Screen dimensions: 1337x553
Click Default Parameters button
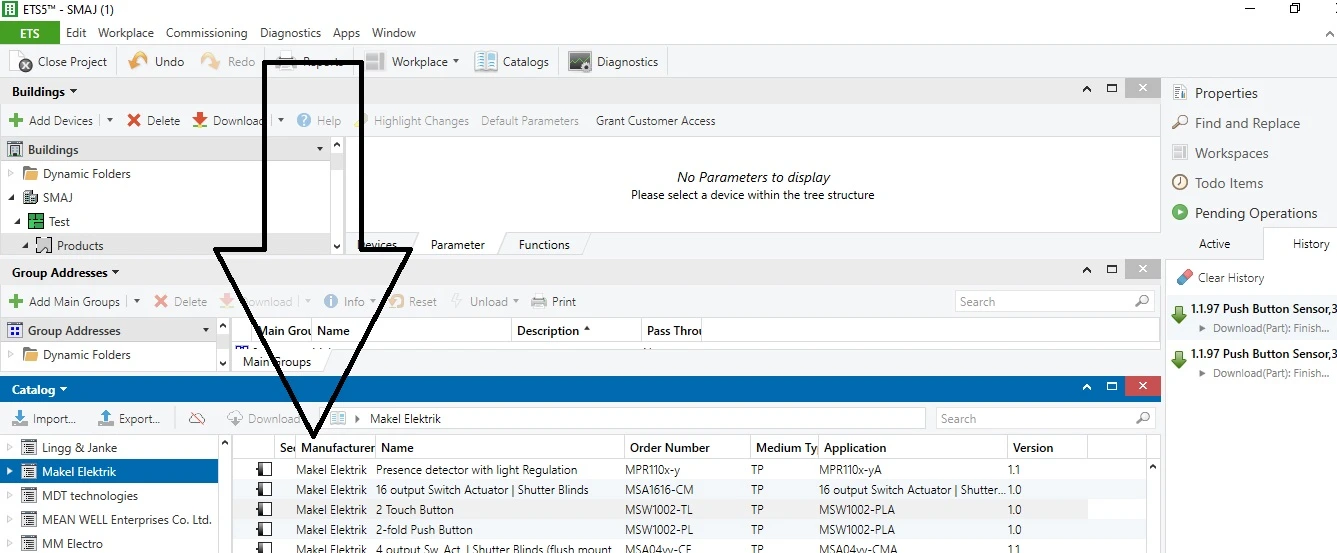click(530, 121)
